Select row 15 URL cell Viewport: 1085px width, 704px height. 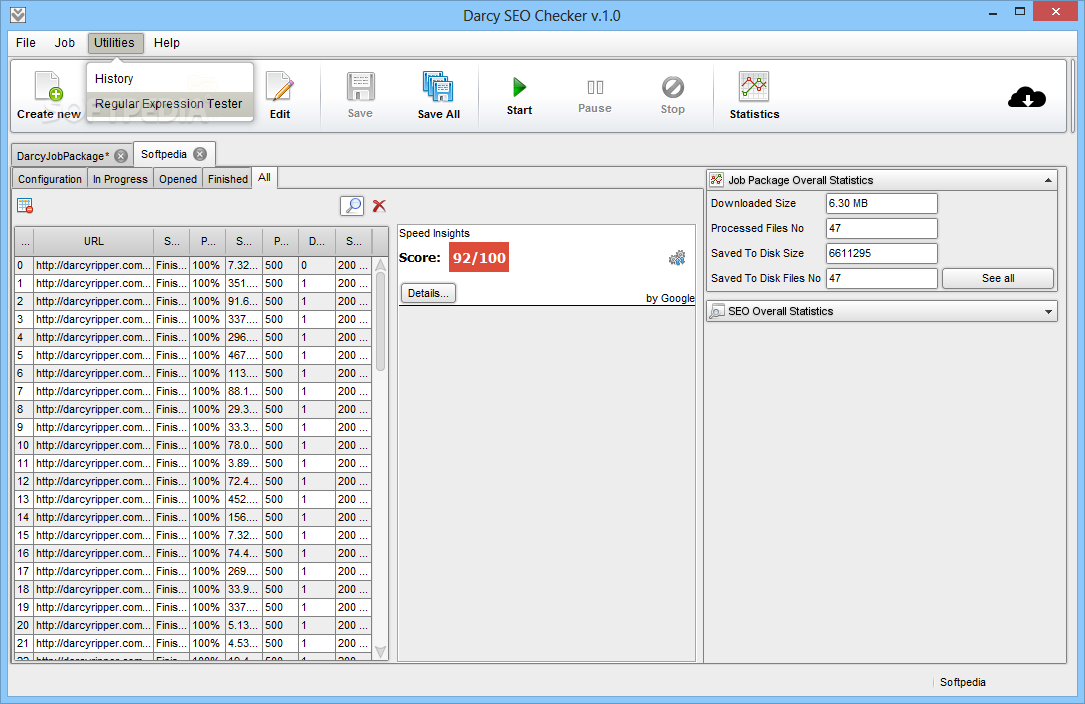pyautogui.click(x=93, y=535)
